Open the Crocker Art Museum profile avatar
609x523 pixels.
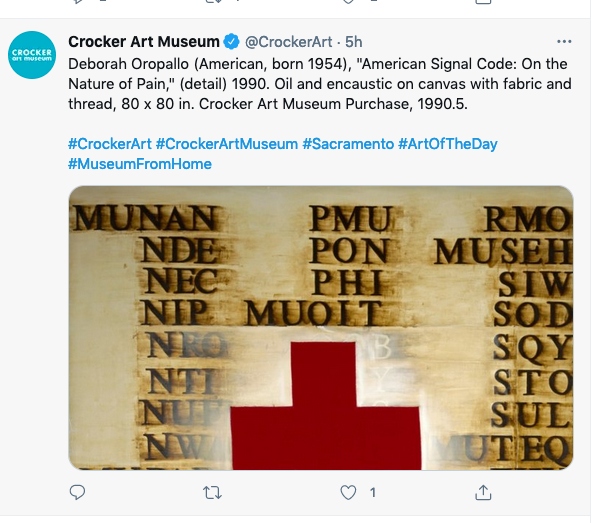(x=31, y=54)
